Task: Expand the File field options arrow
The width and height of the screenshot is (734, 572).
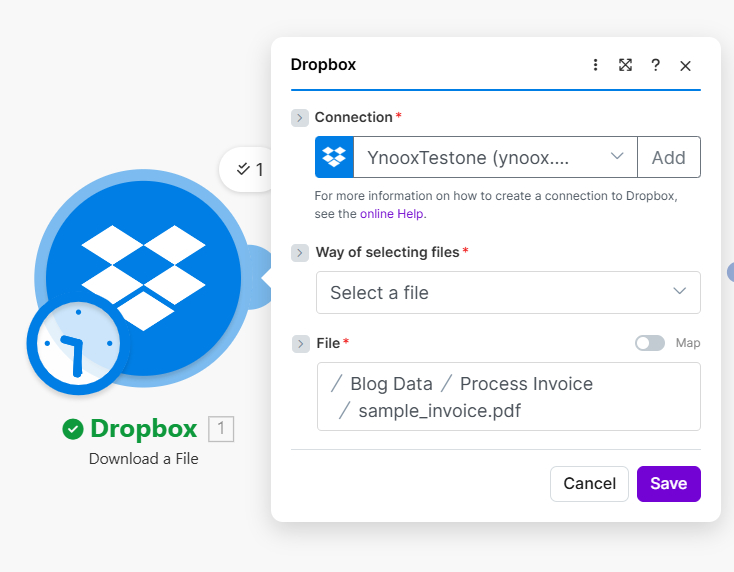Action: (x=301, y=344)
